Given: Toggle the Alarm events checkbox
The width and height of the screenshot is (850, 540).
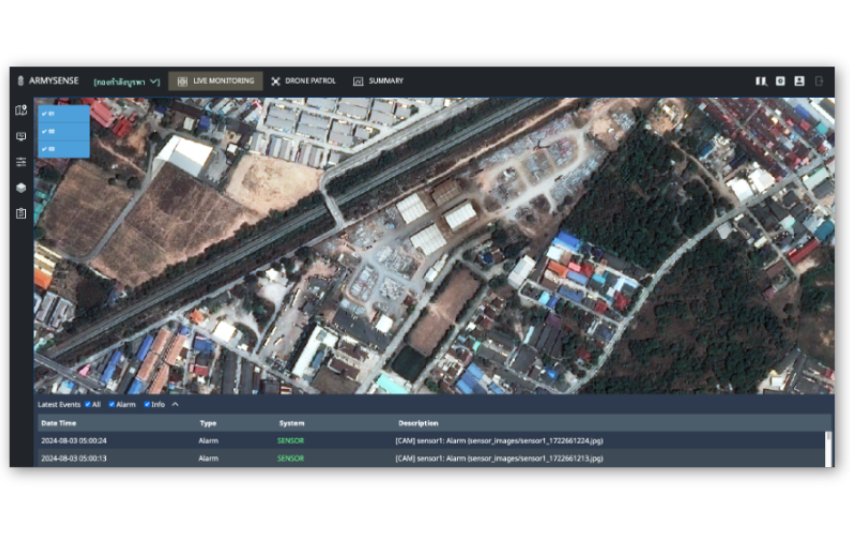Looking at the screenshot, I should tap(111, 405).
